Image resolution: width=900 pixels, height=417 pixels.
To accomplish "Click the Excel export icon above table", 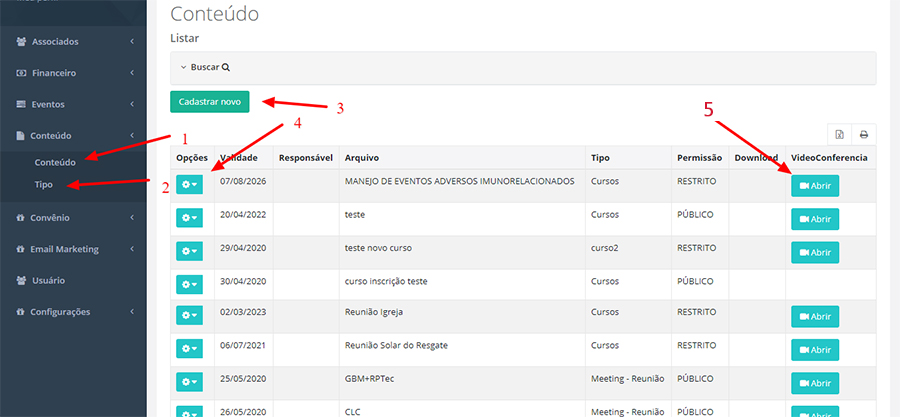I will tap(840, 134).
